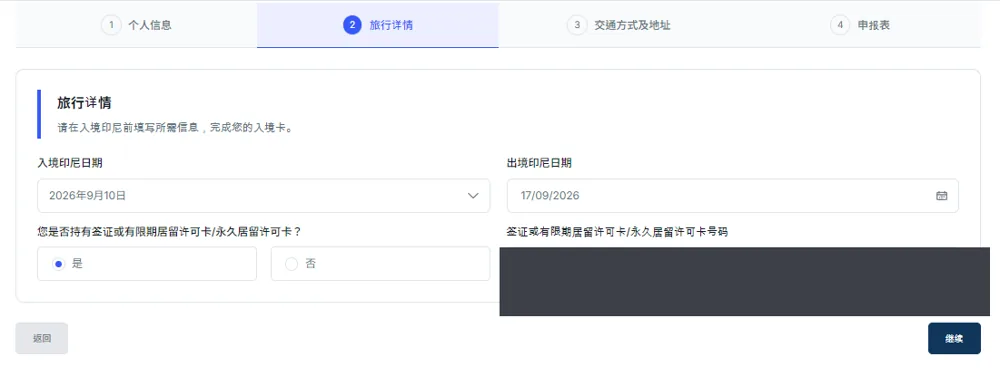Select step 2 旅行详情 tab
The image size is (1000, 376).
(x=378, y=25)
